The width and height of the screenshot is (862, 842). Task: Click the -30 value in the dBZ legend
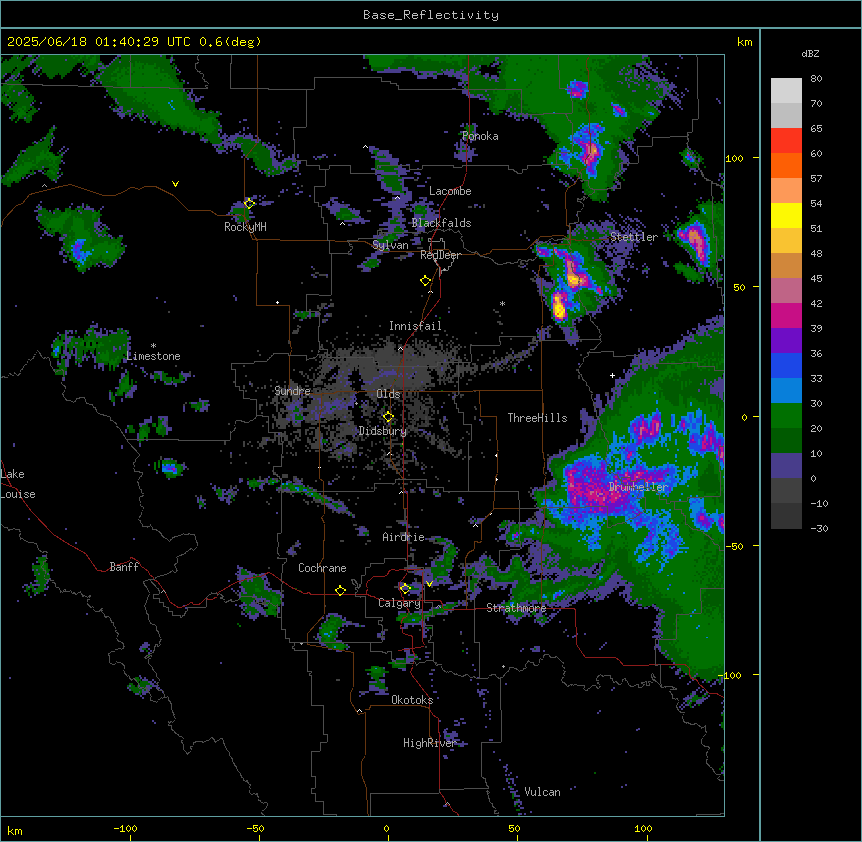[819, 528]
